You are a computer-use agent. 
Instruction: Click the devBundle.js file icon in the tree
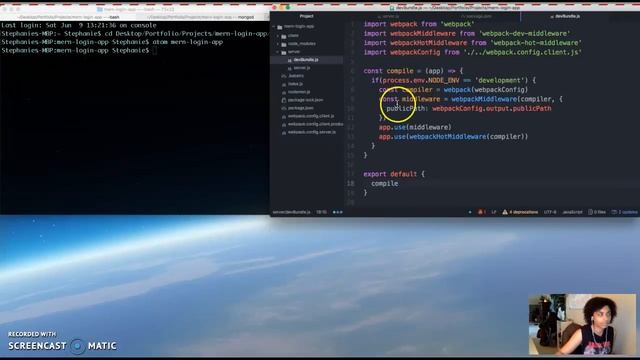(289, 60)
